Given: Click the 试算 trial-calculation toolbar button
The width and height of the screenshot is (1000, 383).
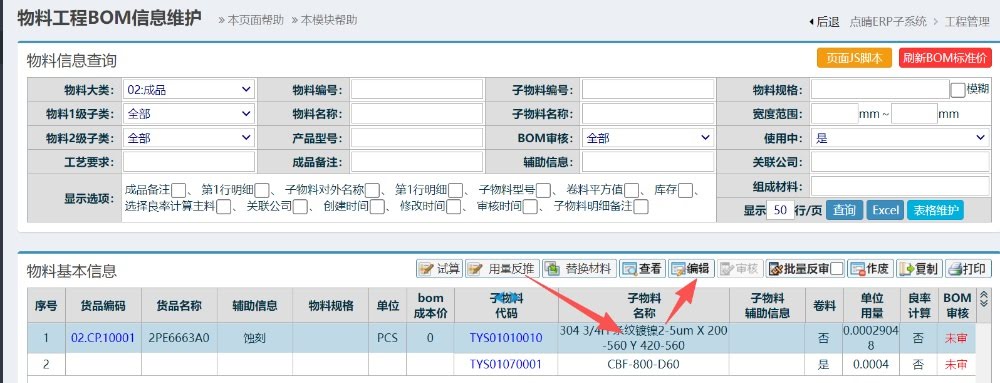Looking at the screenshot, I should click(x=439, y=269).
